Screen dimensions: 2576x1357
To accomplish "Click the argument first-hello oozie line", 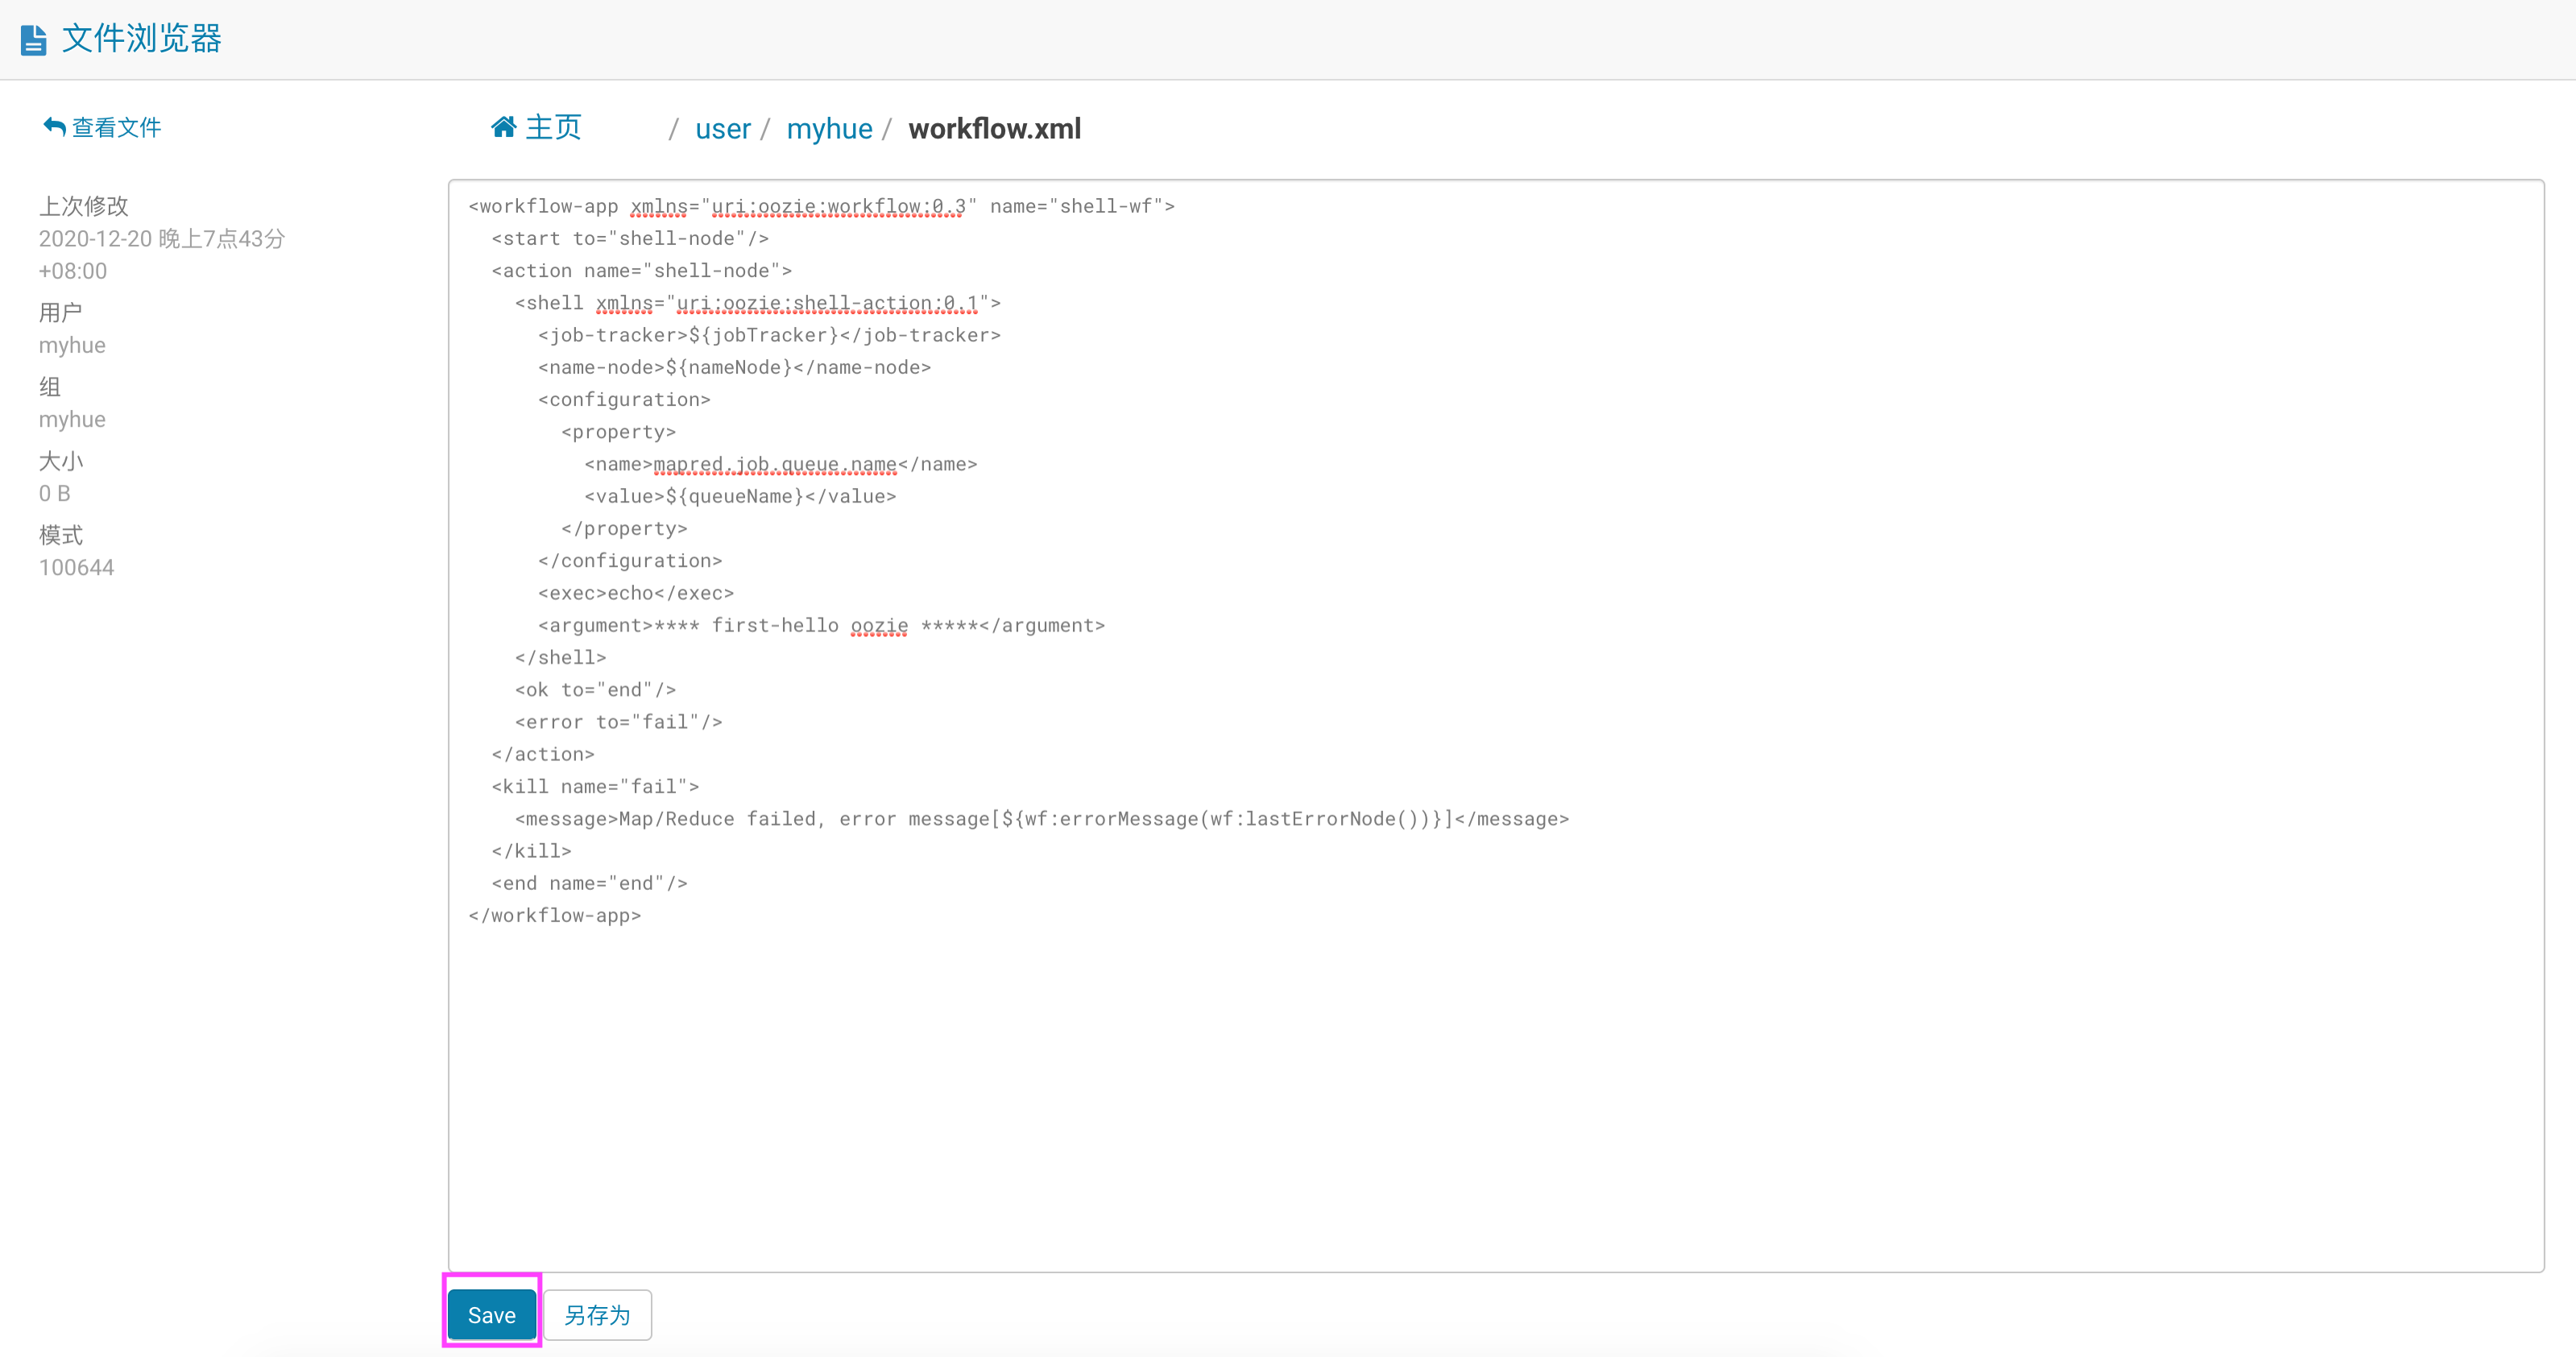I will point(821,626).
